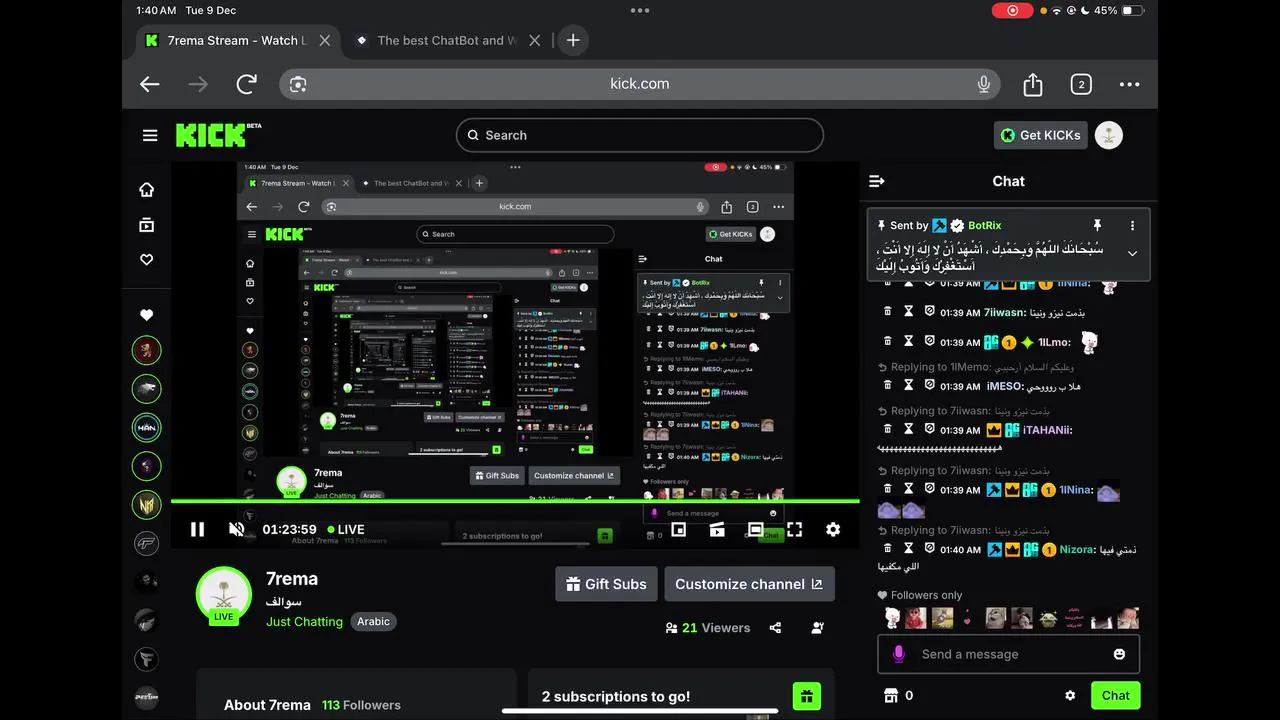The image size is (1280, 720).
Task: Click the KICK beta logo
Action: pyautogui.click(x=218, y=135)
